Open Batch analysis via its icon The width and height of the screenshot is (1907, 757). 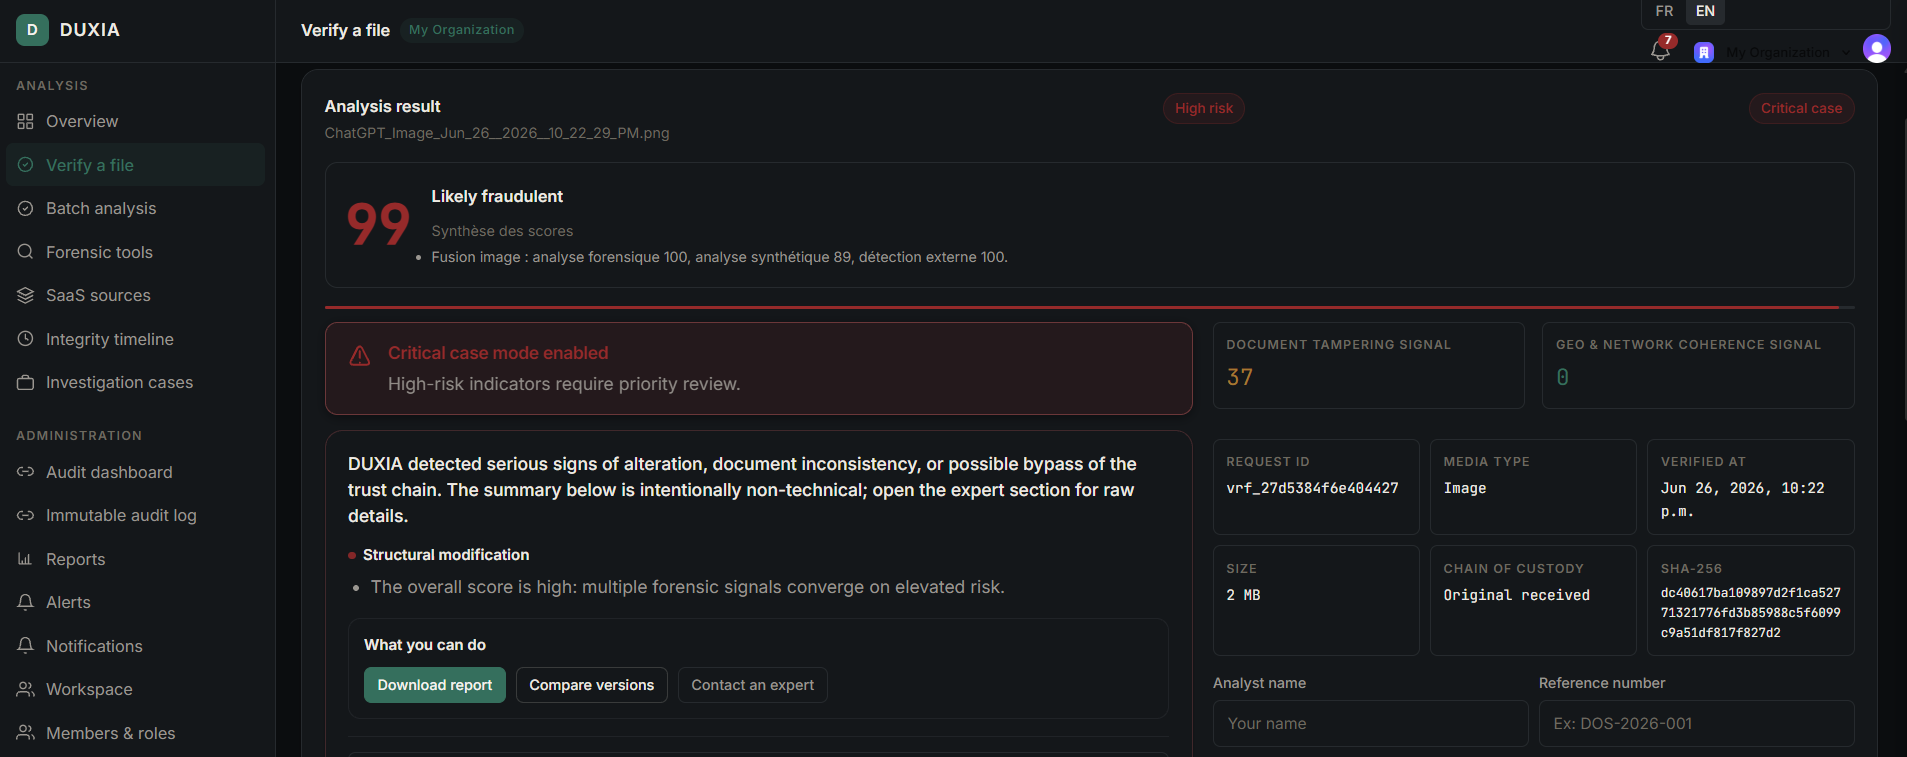tap(26, 208)
